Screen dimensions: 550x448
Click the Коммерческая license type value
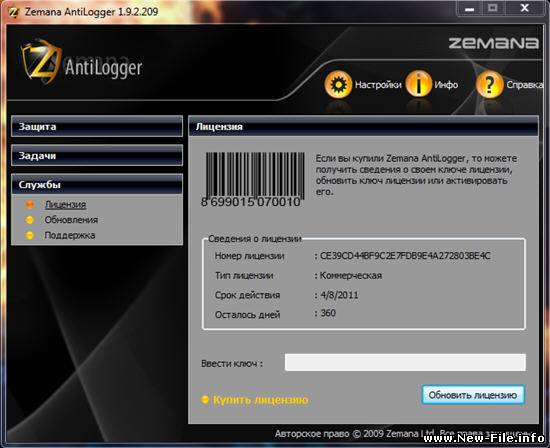click(351, 275)
